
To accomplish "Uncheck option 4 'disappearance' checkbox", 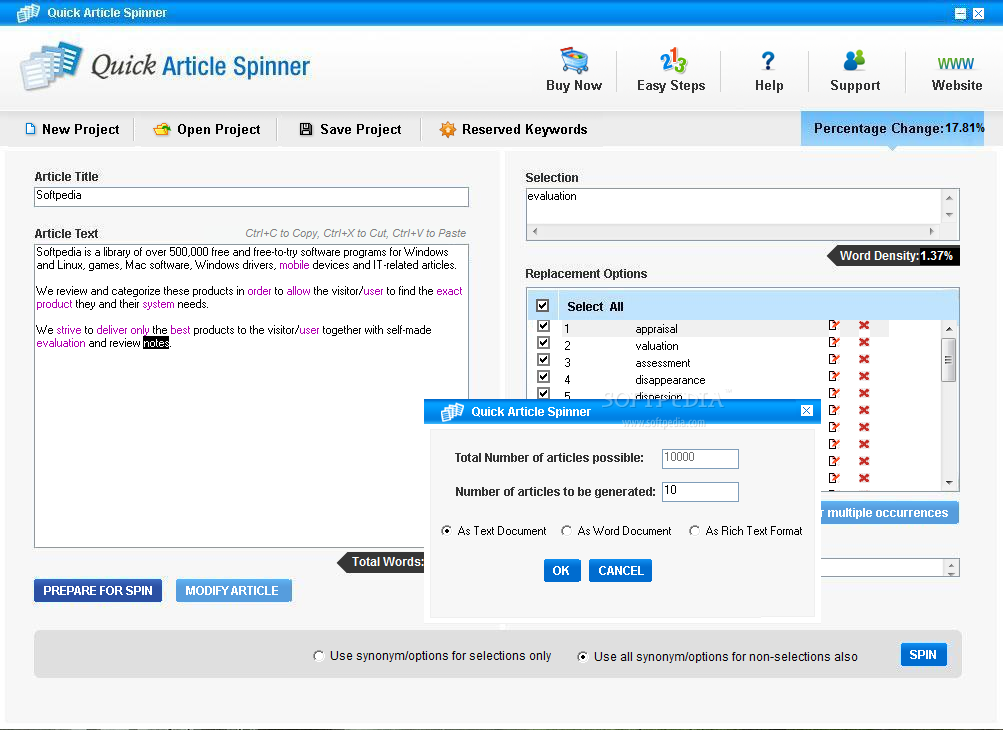I will [543, 377].
